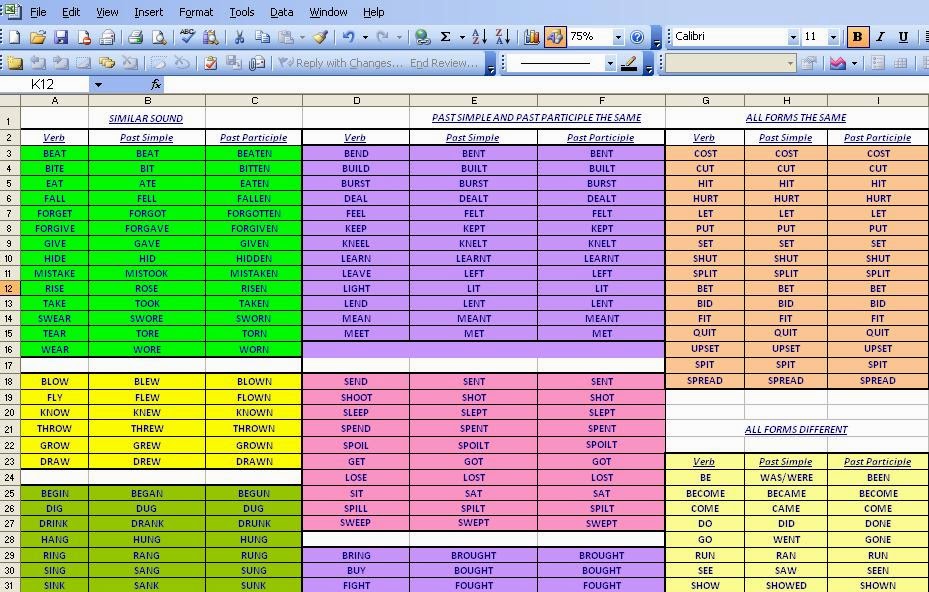Screen dimensions: 929x592
Task: Select the DRANK cell
Action: pyautogui.click(x=147, y=524)
